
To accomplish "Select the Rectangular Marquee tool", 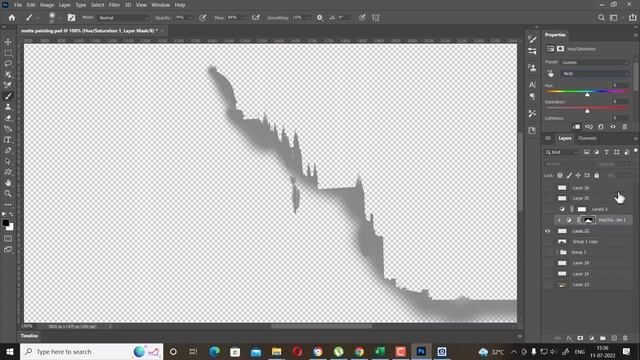I will point(8,53).
